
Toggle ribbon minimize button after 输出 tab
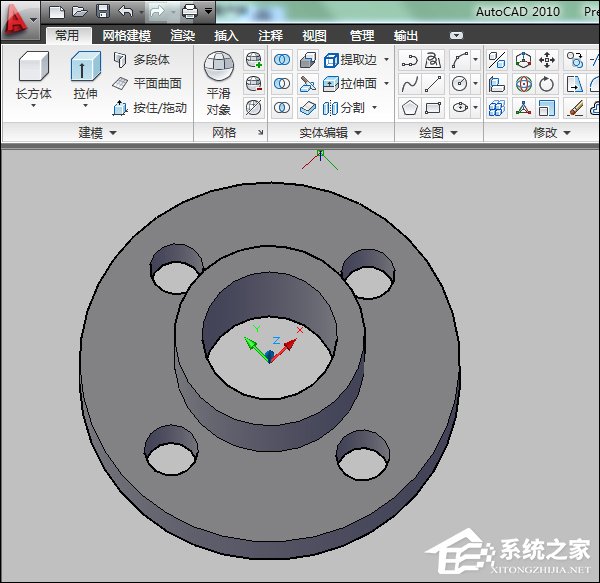click(456, 36)
